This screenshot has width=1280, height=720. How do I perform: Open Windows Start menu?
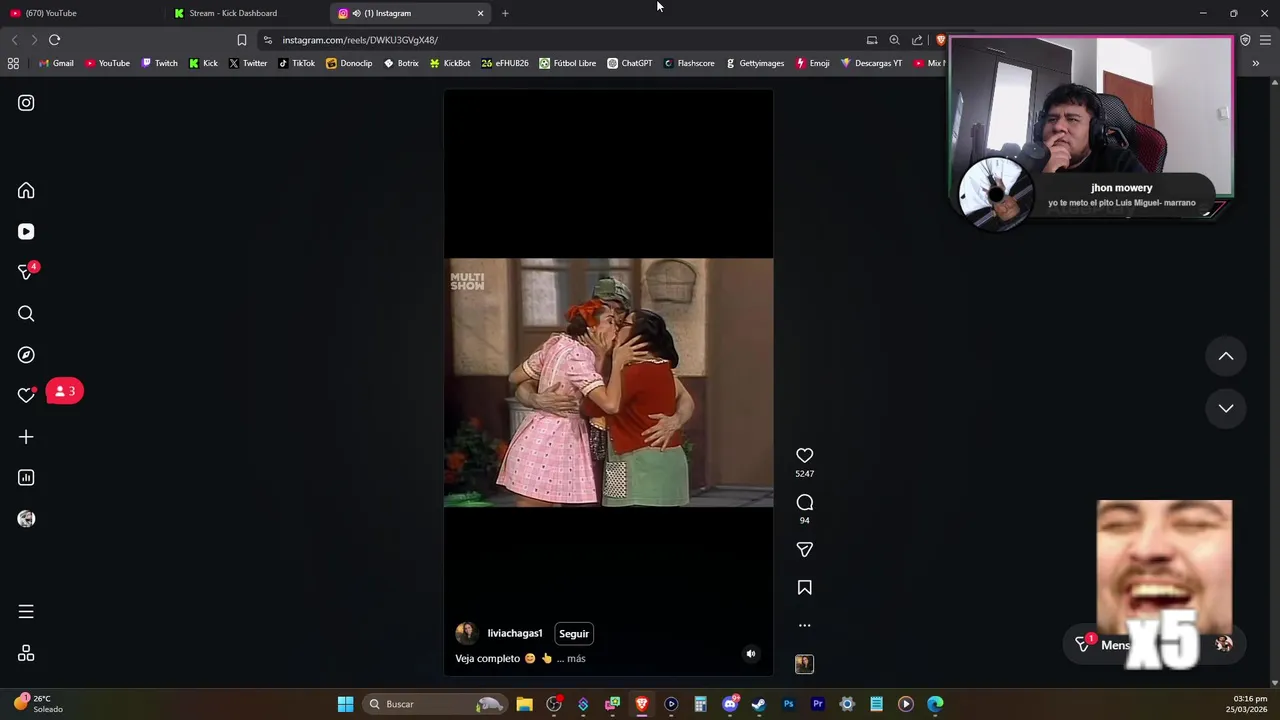(x=345, y=704)
